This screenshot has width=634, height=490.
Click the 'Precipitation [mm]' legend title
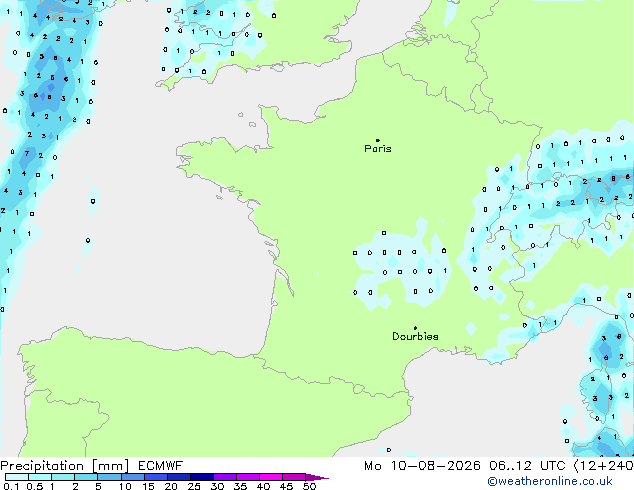[x=65, y=466]
